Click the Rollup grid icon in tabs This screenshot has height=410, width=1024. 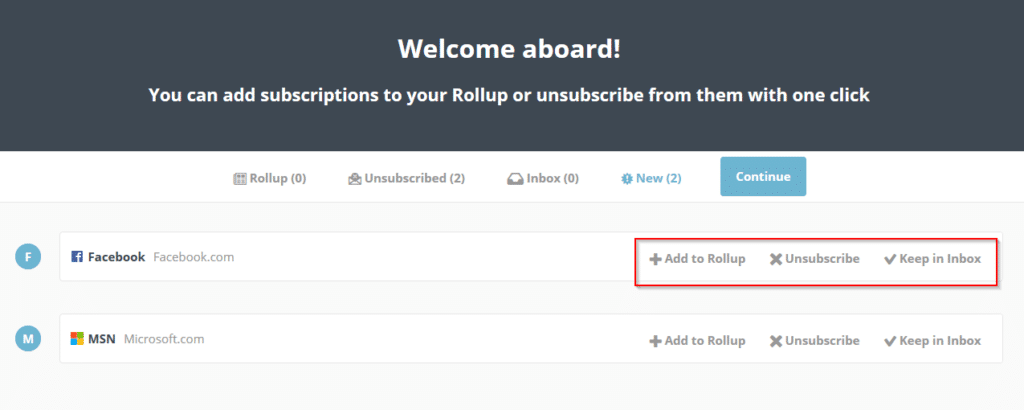pyautogui.click(x=240, y=178)
